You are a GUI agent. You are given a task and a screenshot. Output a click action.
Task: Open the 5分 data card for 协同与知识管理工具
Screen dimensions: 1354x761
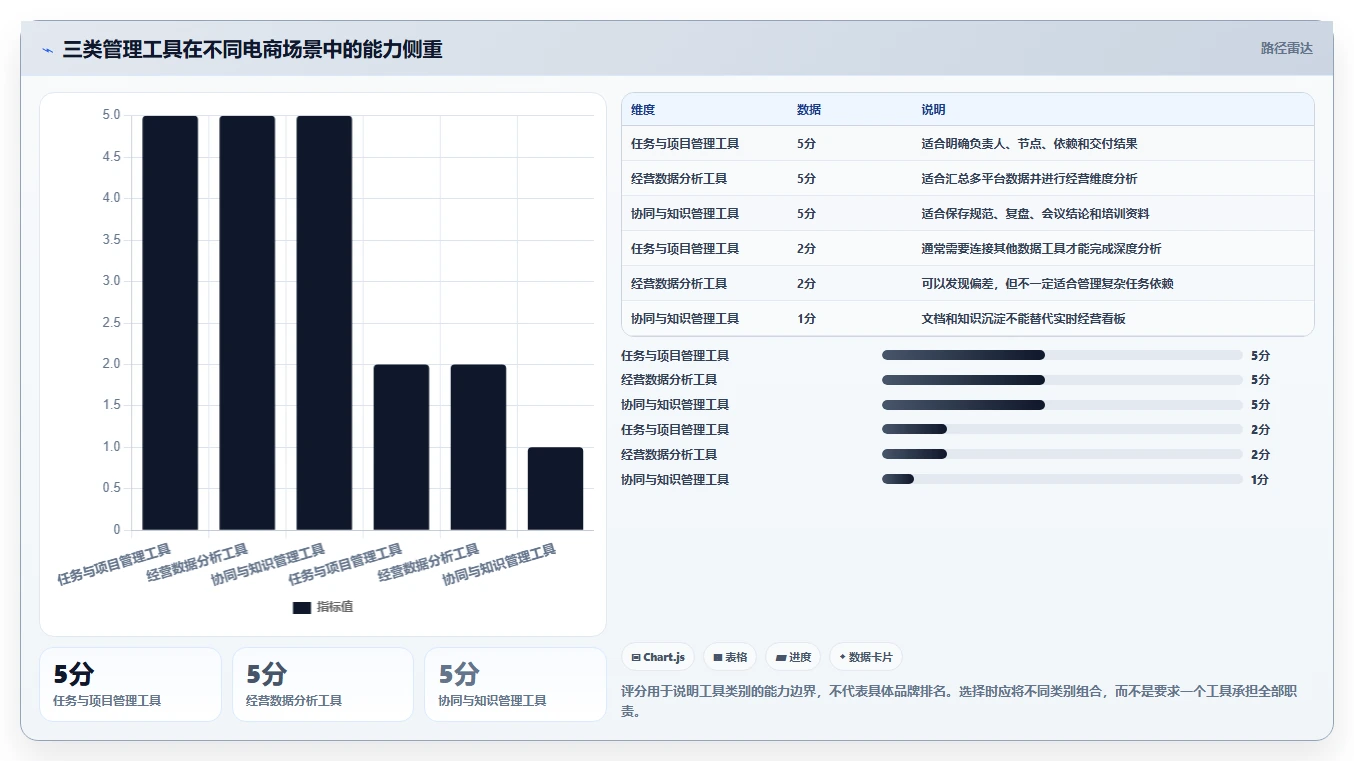tap(515, 684)
